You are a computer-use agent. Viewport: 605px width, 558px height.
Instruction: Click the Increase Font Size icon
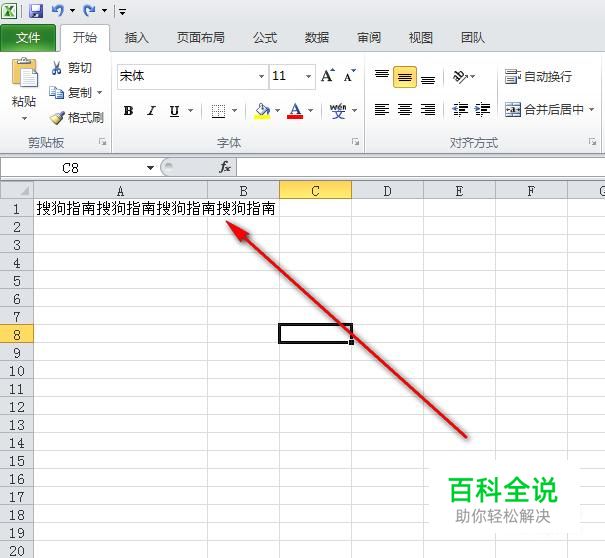[x=328, y=76]
